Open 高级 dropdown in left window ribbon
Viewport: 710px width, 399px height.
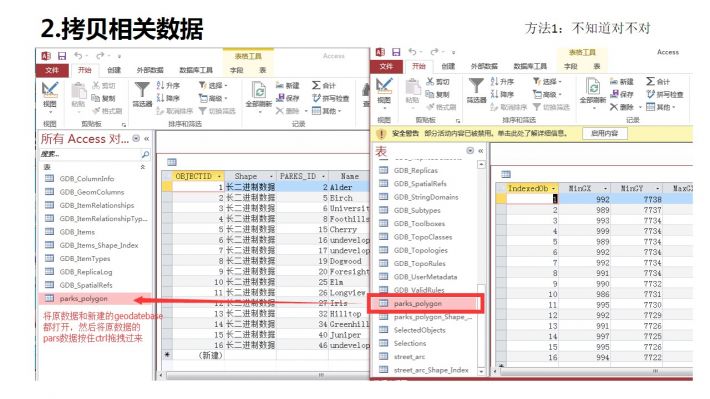click(x=213, y=98)
